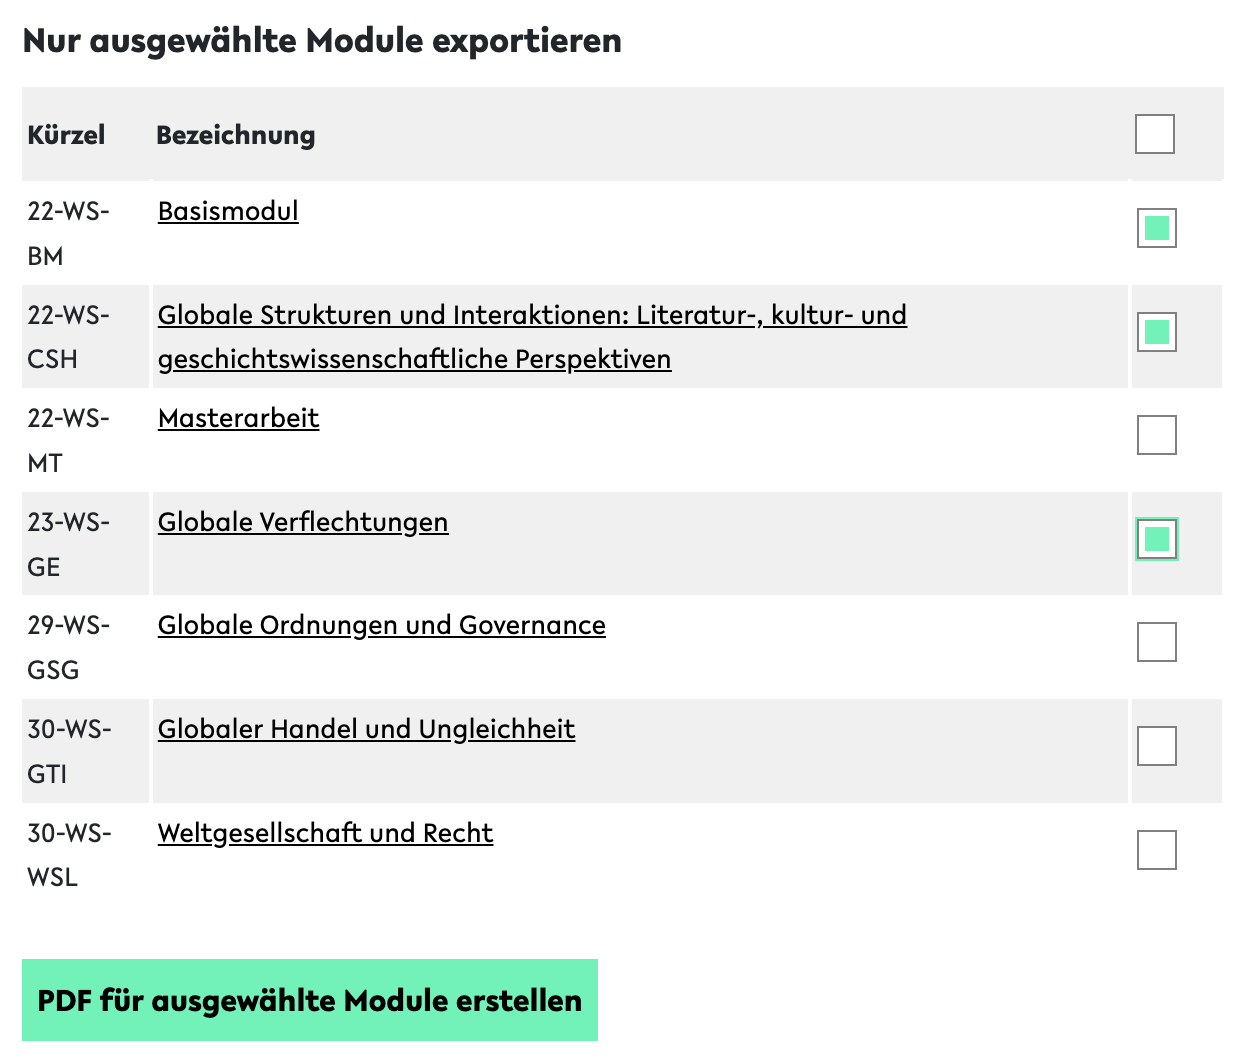Viewport: 1256px width, 1064px height.
Task: Open Globaler Handel und Ungleichheit link
Action: tap(366, 729)
